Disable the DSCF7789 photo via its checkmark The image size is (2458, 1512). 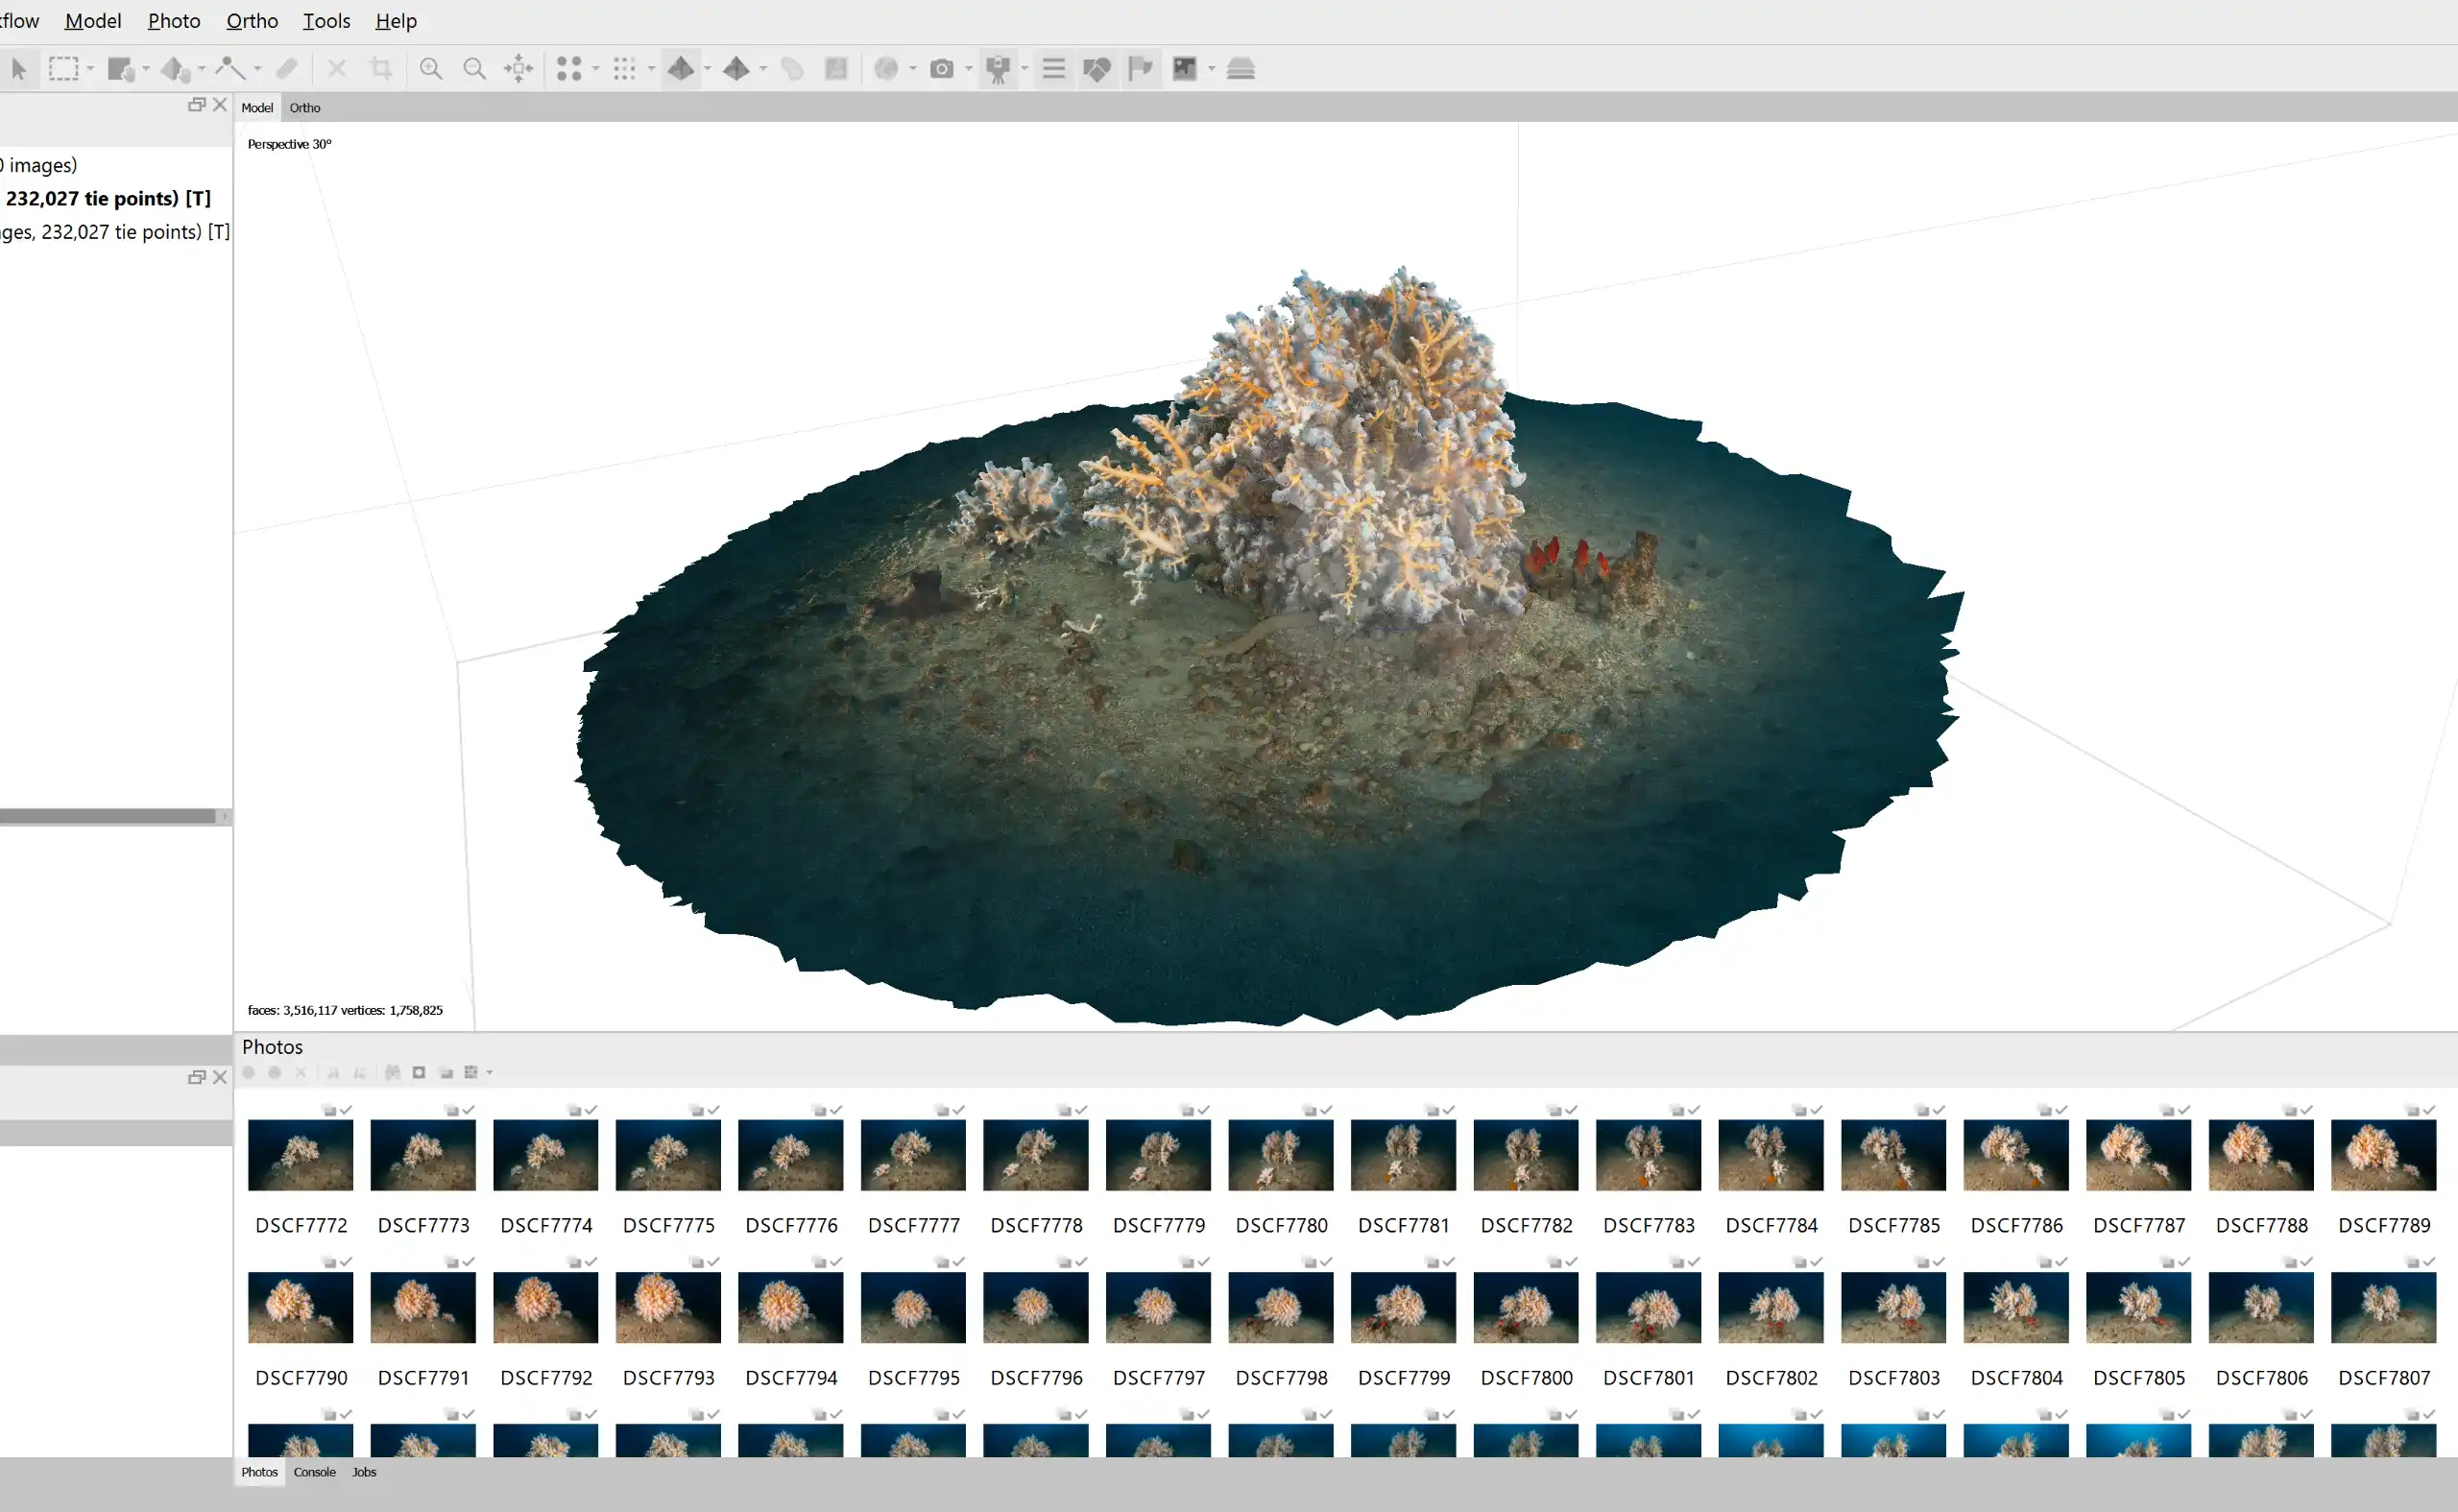2430,1110
